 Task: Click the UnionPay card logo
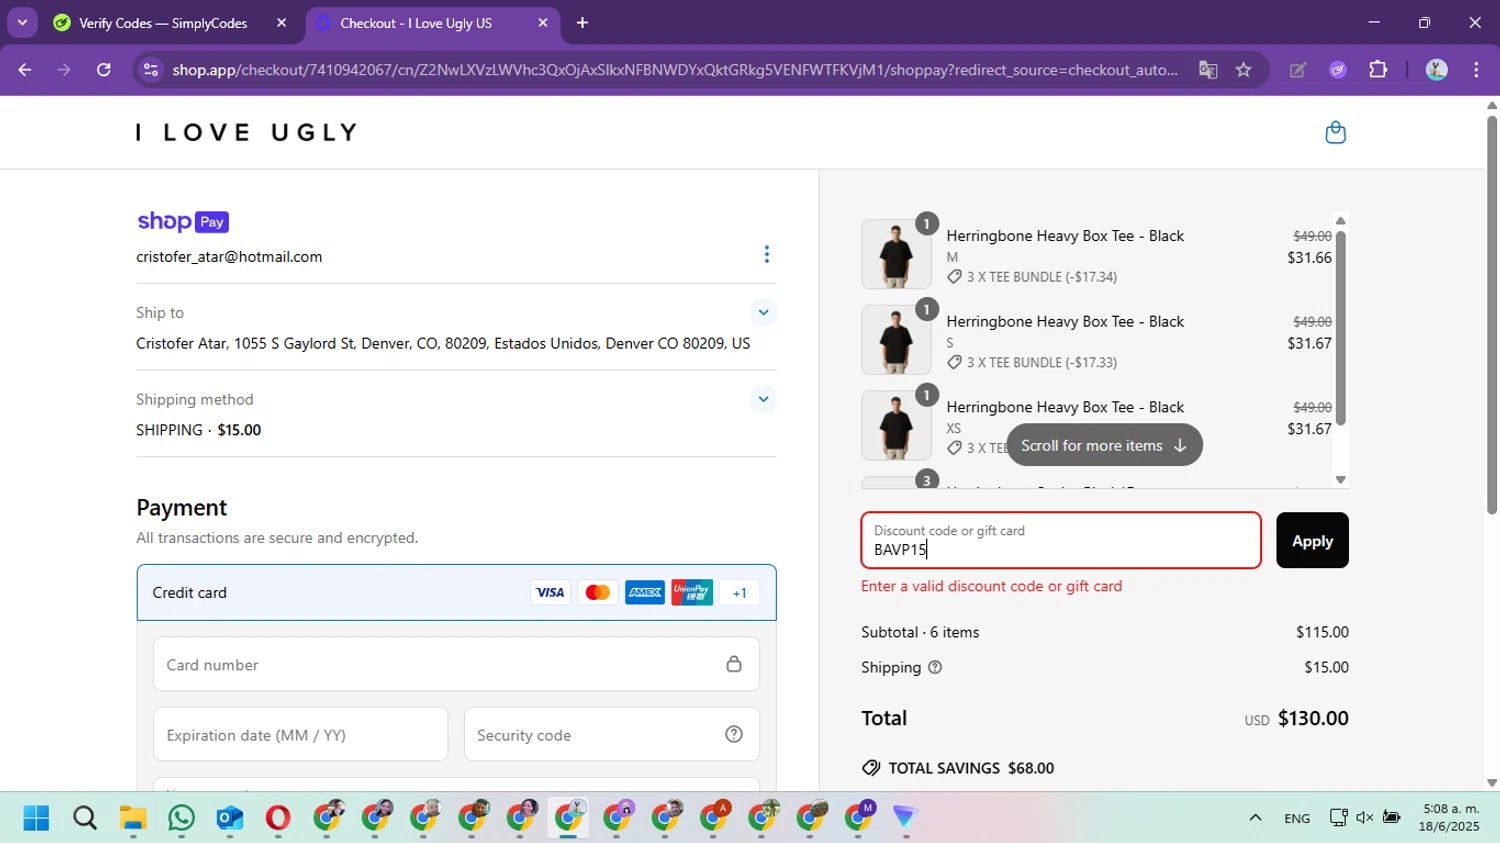[x=692, y=592]
